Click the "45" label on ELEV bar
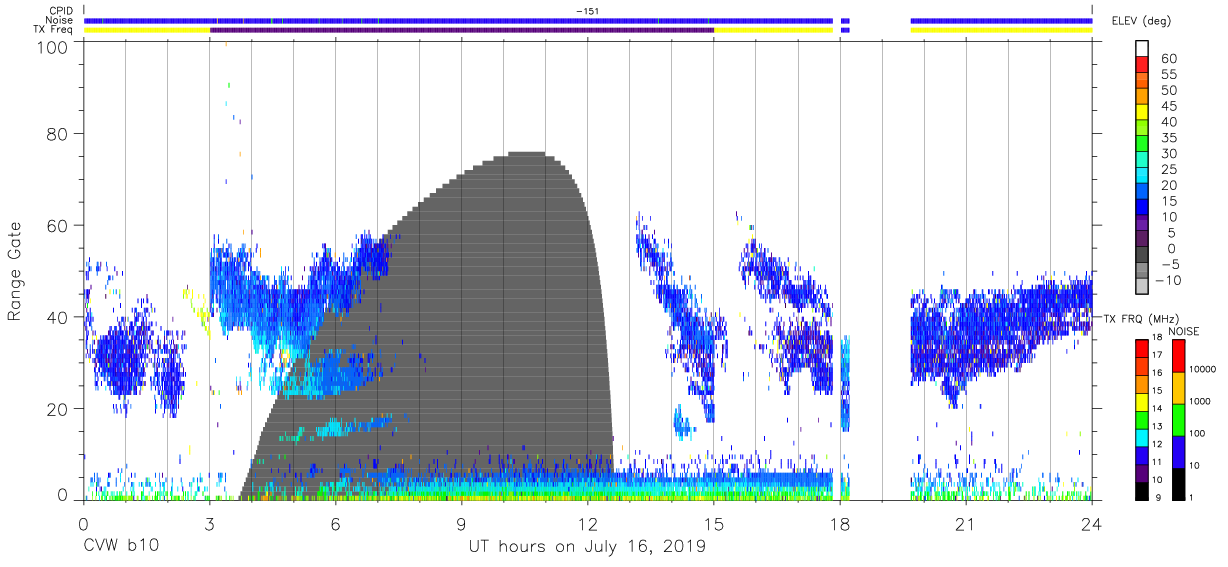This screenshot has height=567, width=1228. pos(1168,106)
